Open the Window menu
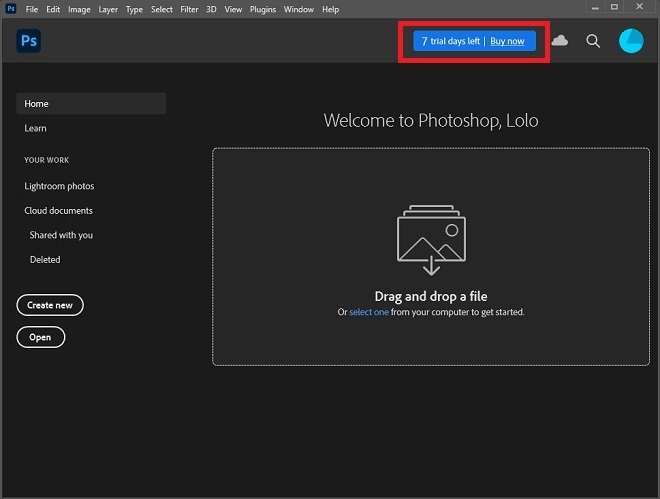 pyautogui.click(x=298, y=9)
